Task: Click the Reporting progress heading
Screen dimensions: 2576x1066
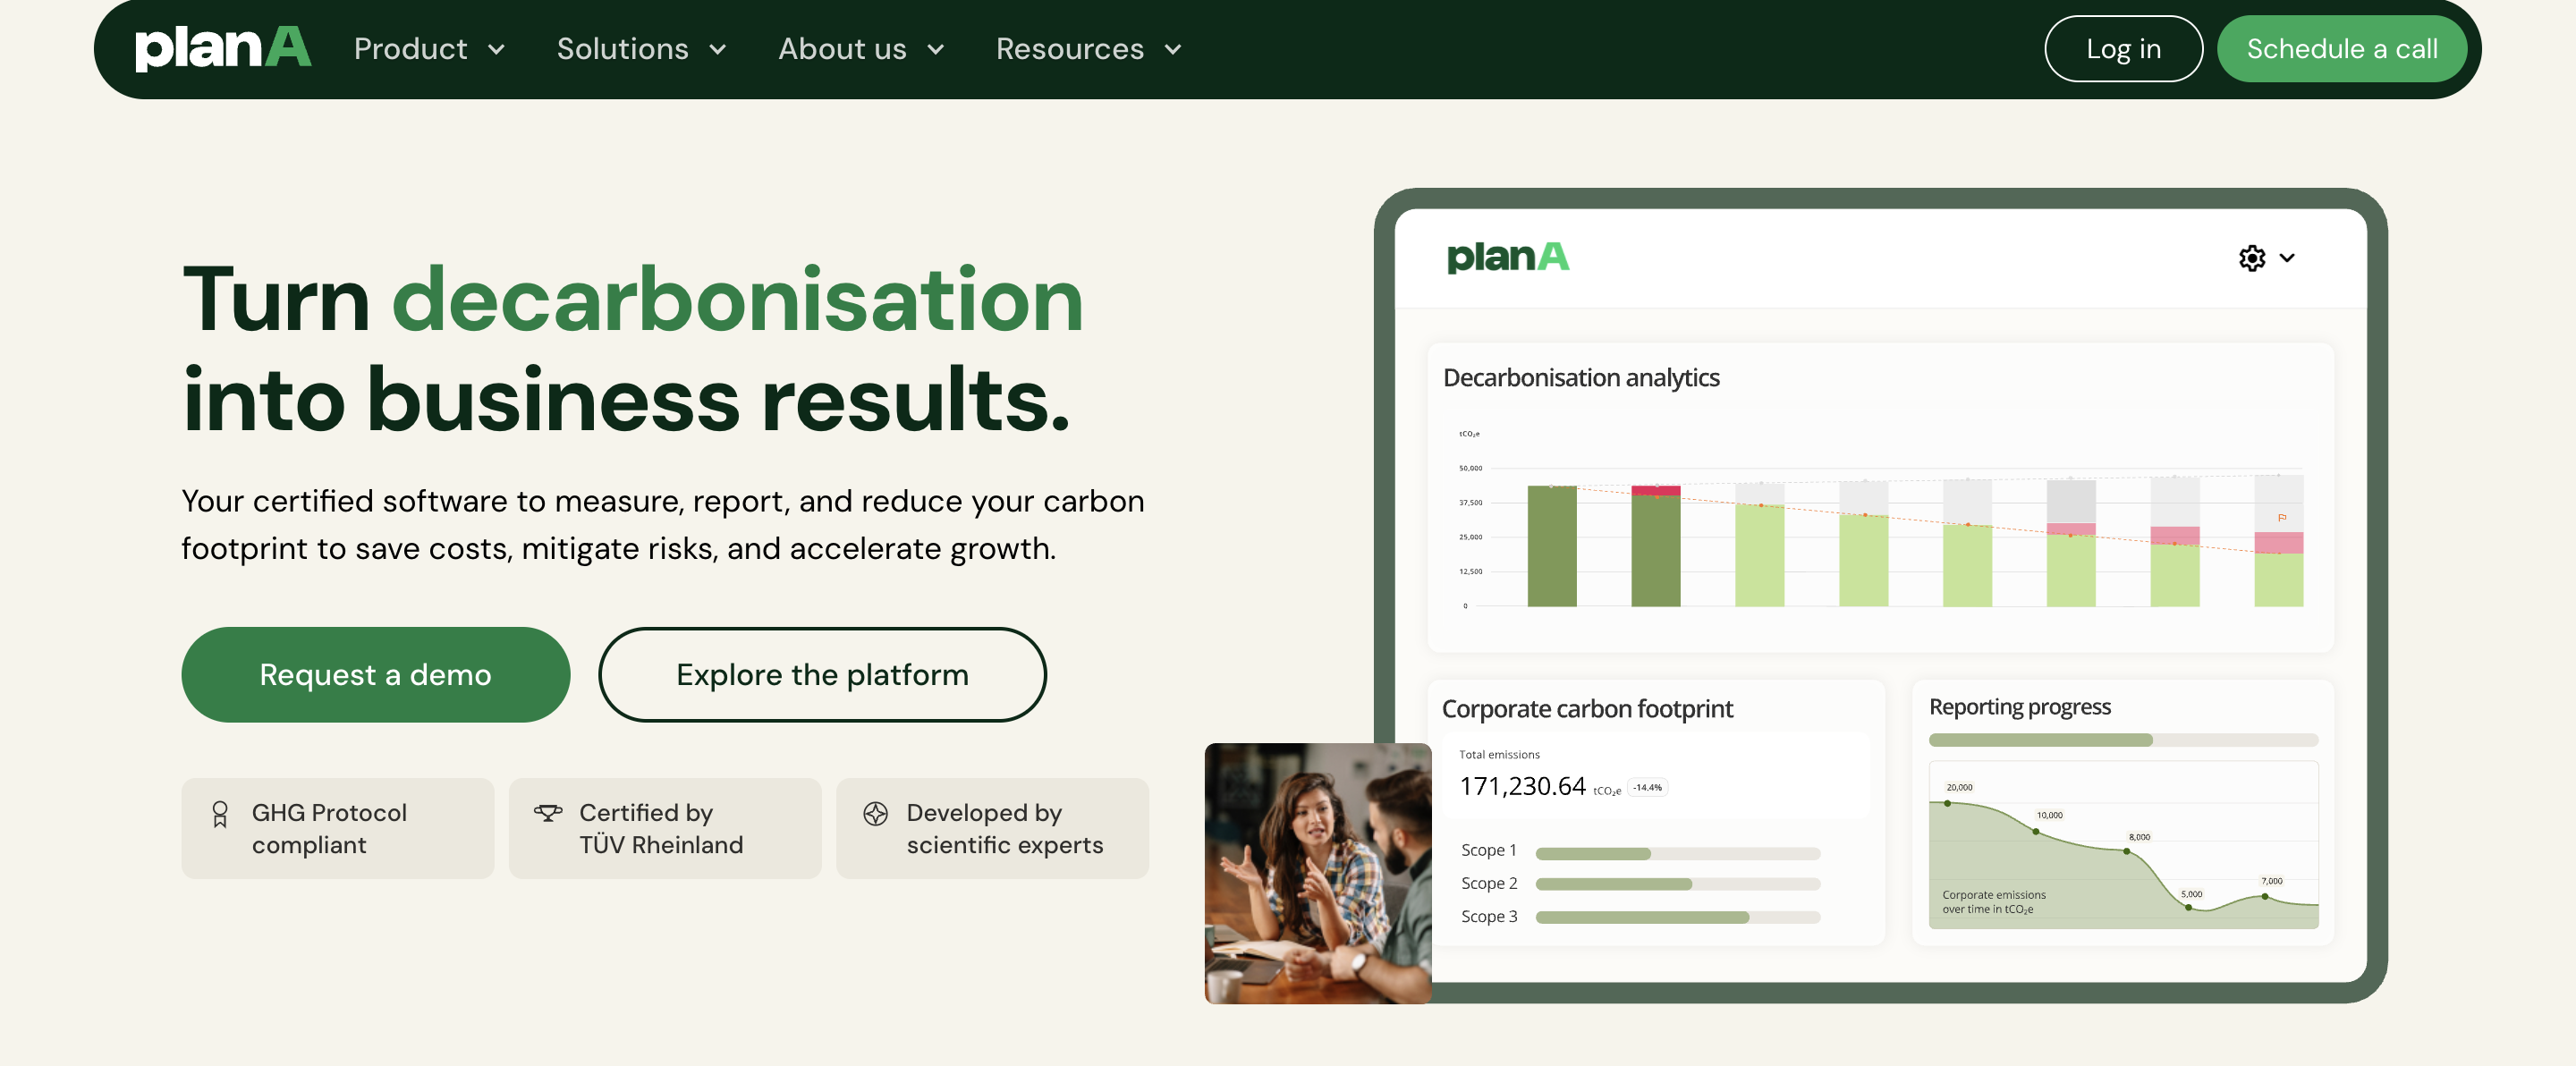Action: [x=2019, y=707]
